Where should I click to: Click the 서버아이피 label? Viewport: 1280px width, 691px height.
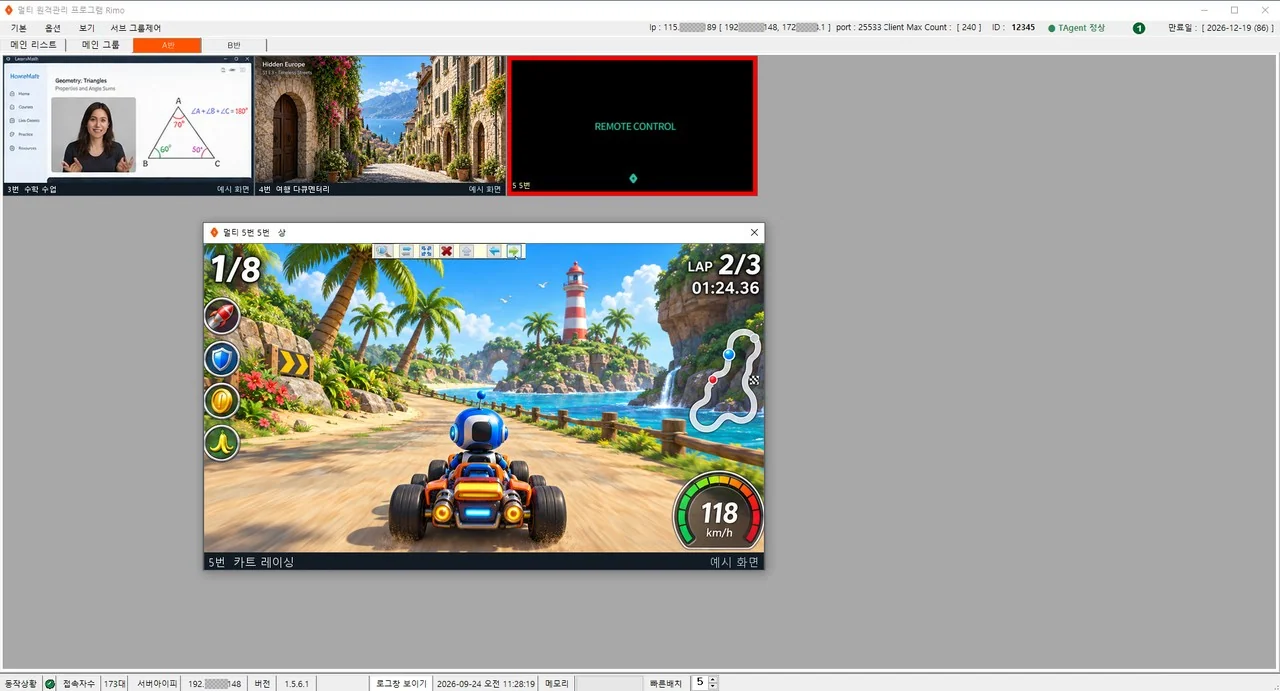click(157, 684)
